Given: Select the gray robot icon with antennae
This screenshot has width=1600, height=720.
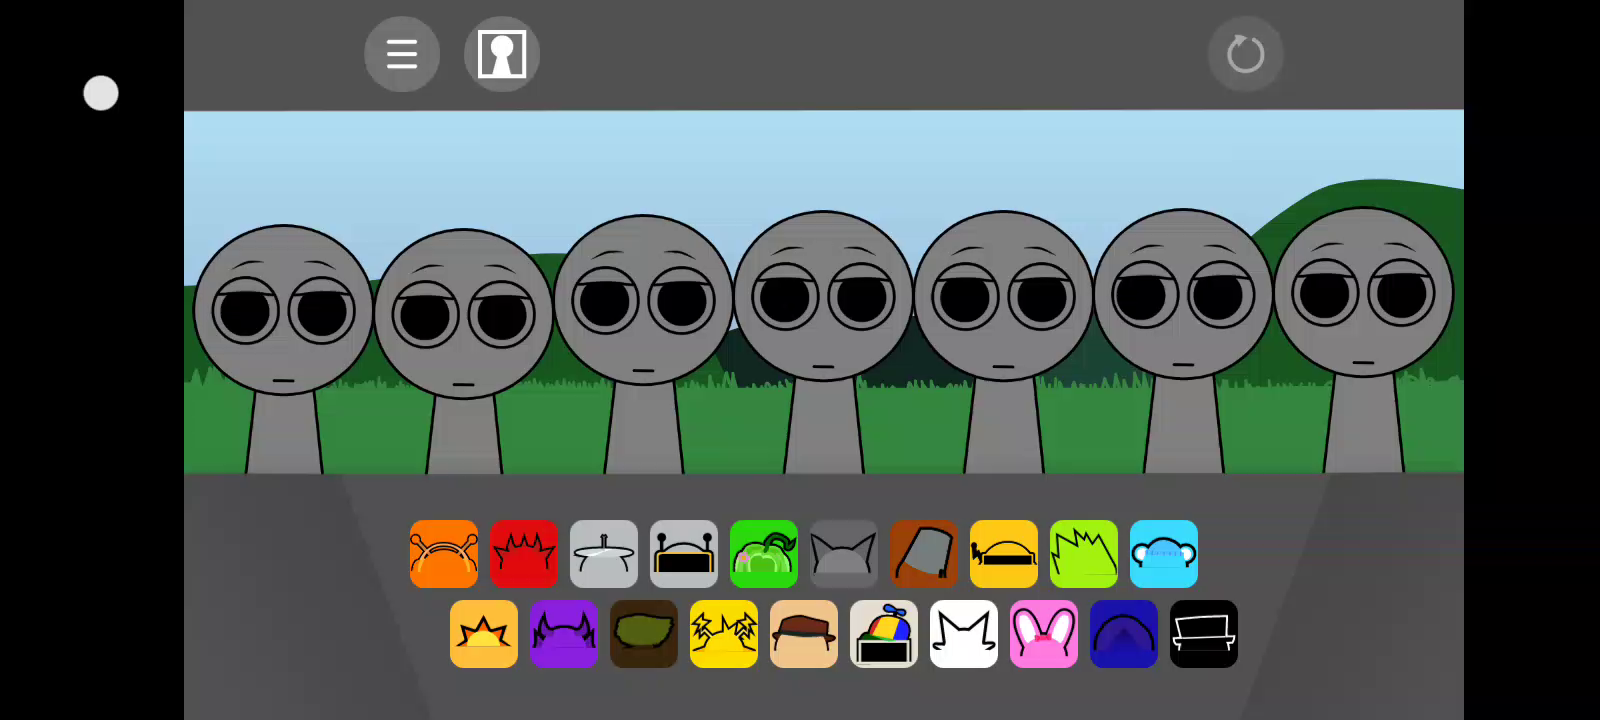Looking at the screenshot, I should [x=684, y=554].
